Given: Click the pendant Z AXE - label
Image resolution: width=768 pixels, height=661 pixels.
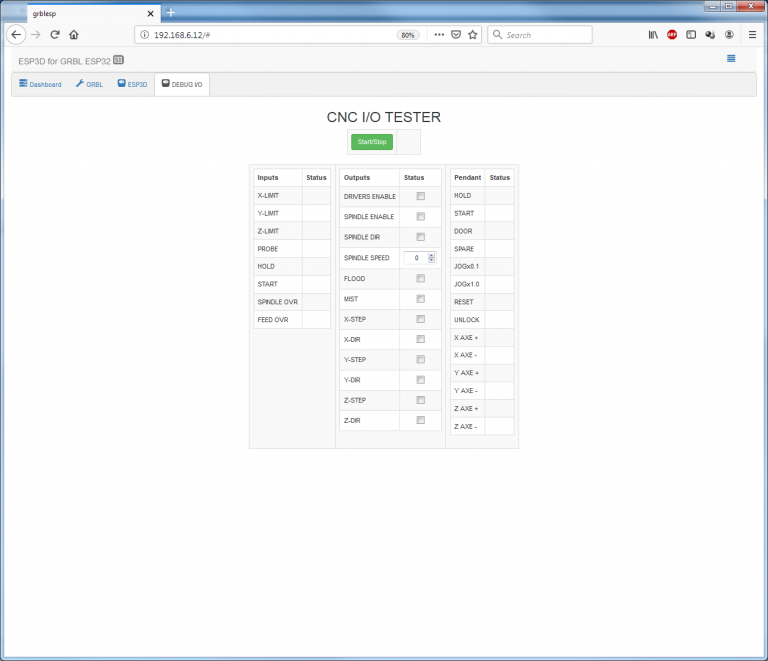Looking at the screenshot, I should coord(465,426).
